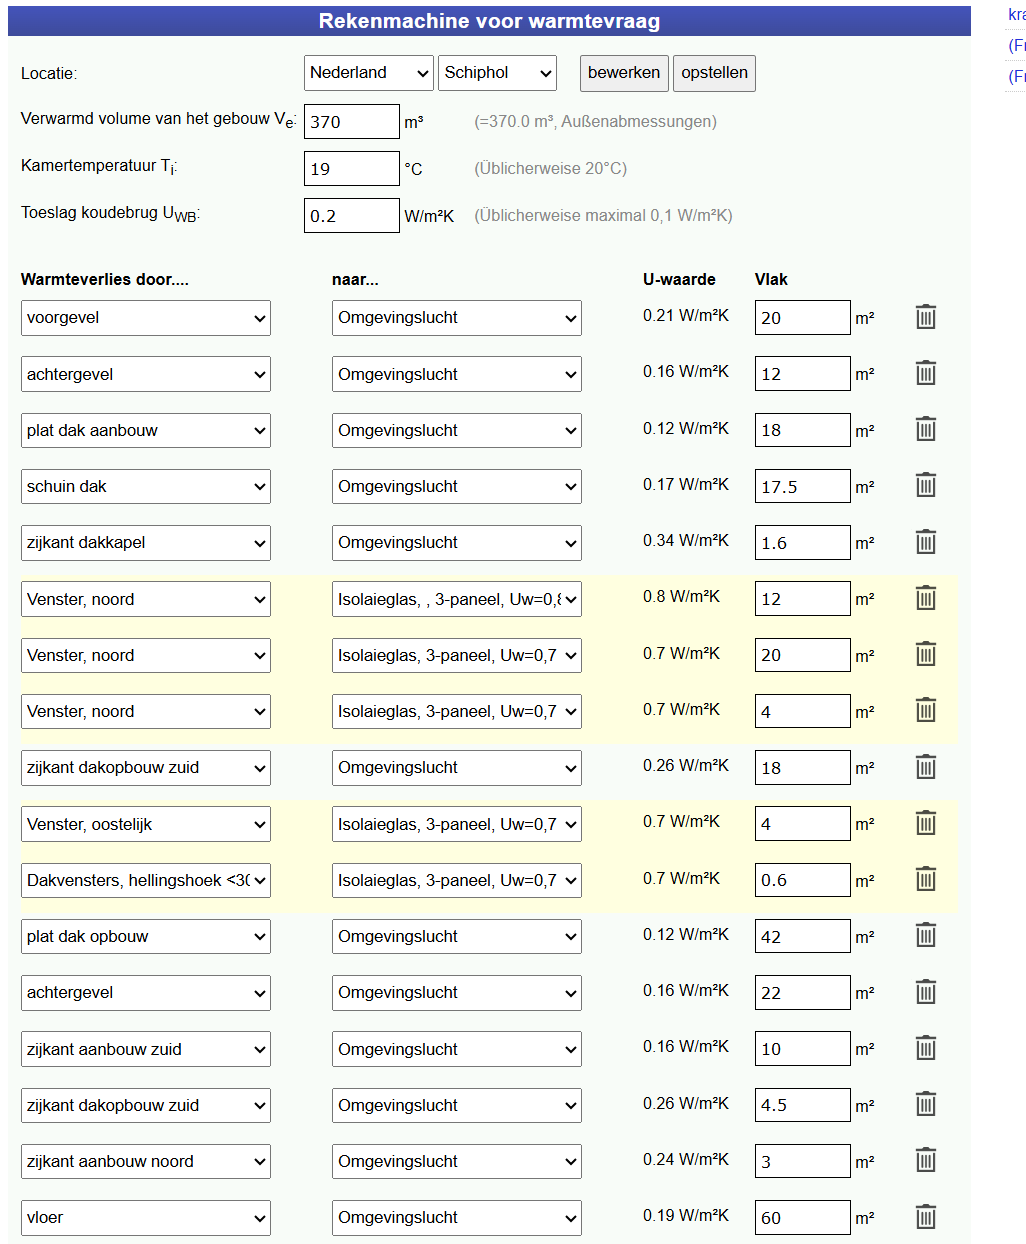Edit the Kamertemperatuur value field
The height and width of the screenshot is (1244, 1026).
point(351,168)
